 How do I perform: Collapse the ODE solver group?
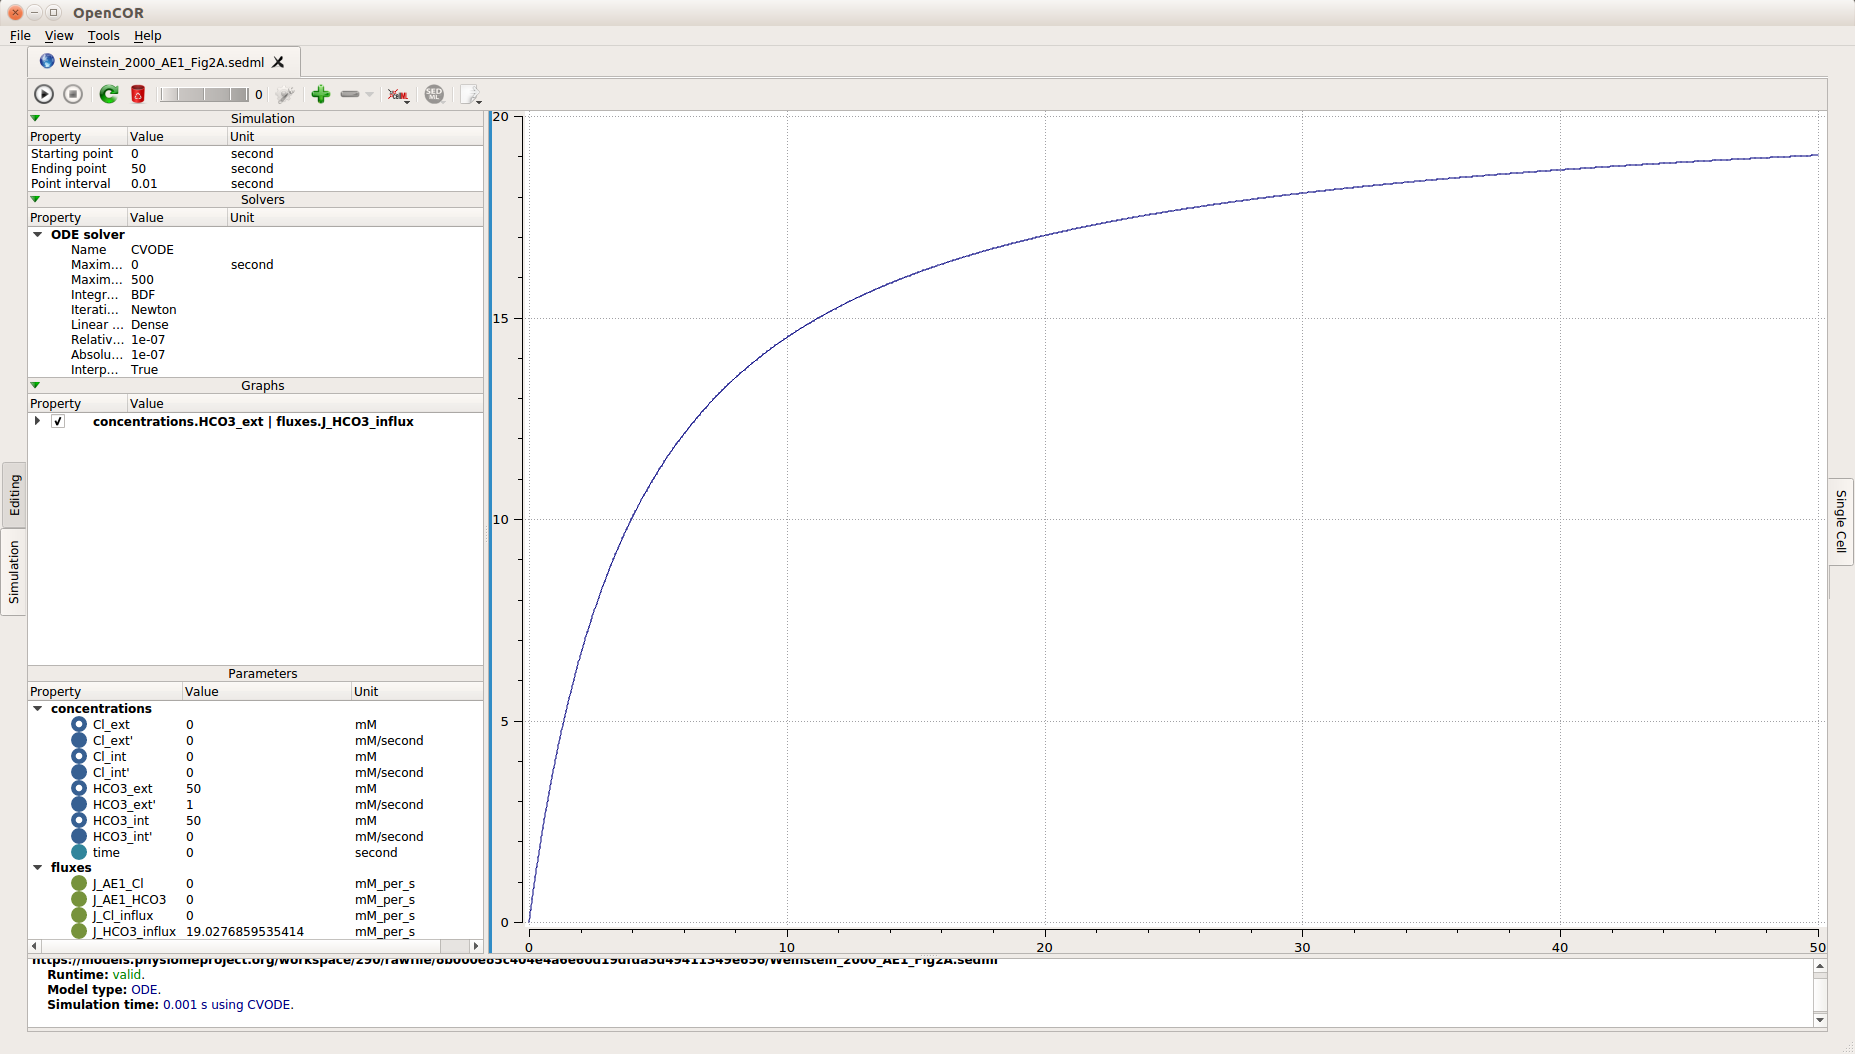tap(38, 235)
